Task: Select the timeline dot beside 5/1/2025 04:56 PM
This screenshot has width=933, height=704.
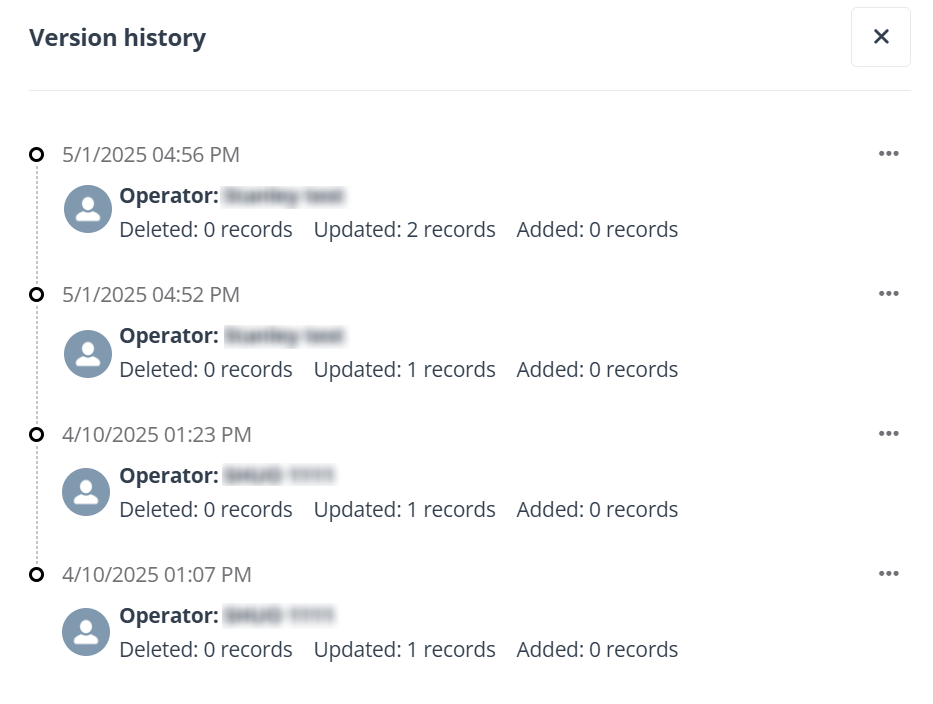Action: 37,153
